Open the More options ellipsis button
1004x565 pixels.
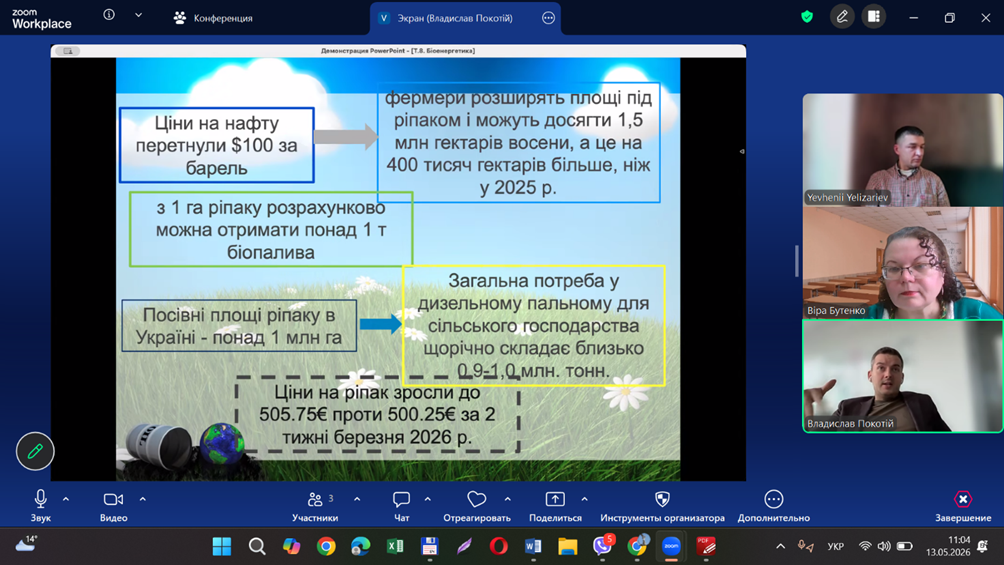[x=773, y=506]
